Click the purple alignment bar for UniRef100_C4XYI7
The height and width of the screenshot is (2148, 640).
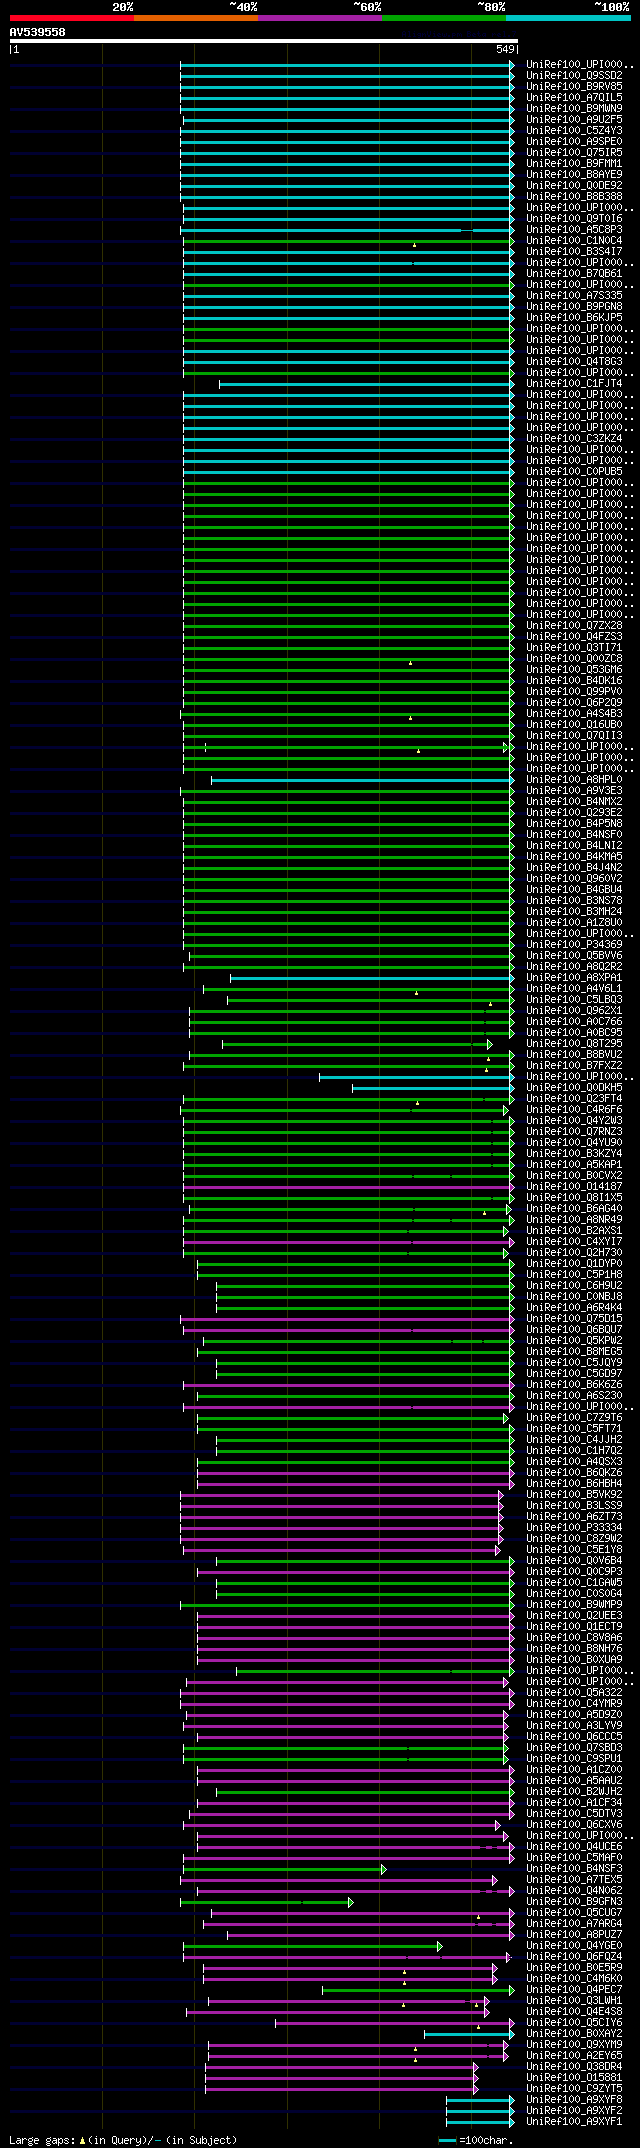[348, 1241]
